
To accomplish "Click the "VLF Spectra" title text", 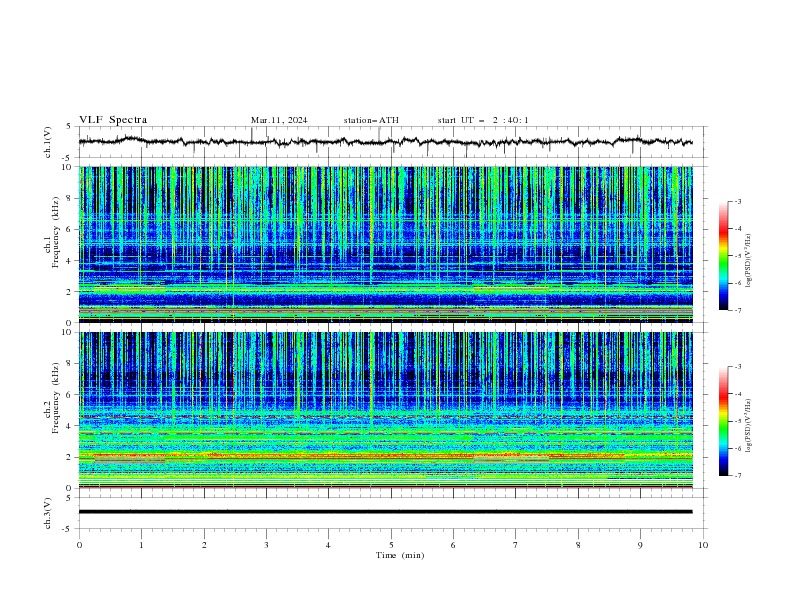I will click(x=113, y=120).
